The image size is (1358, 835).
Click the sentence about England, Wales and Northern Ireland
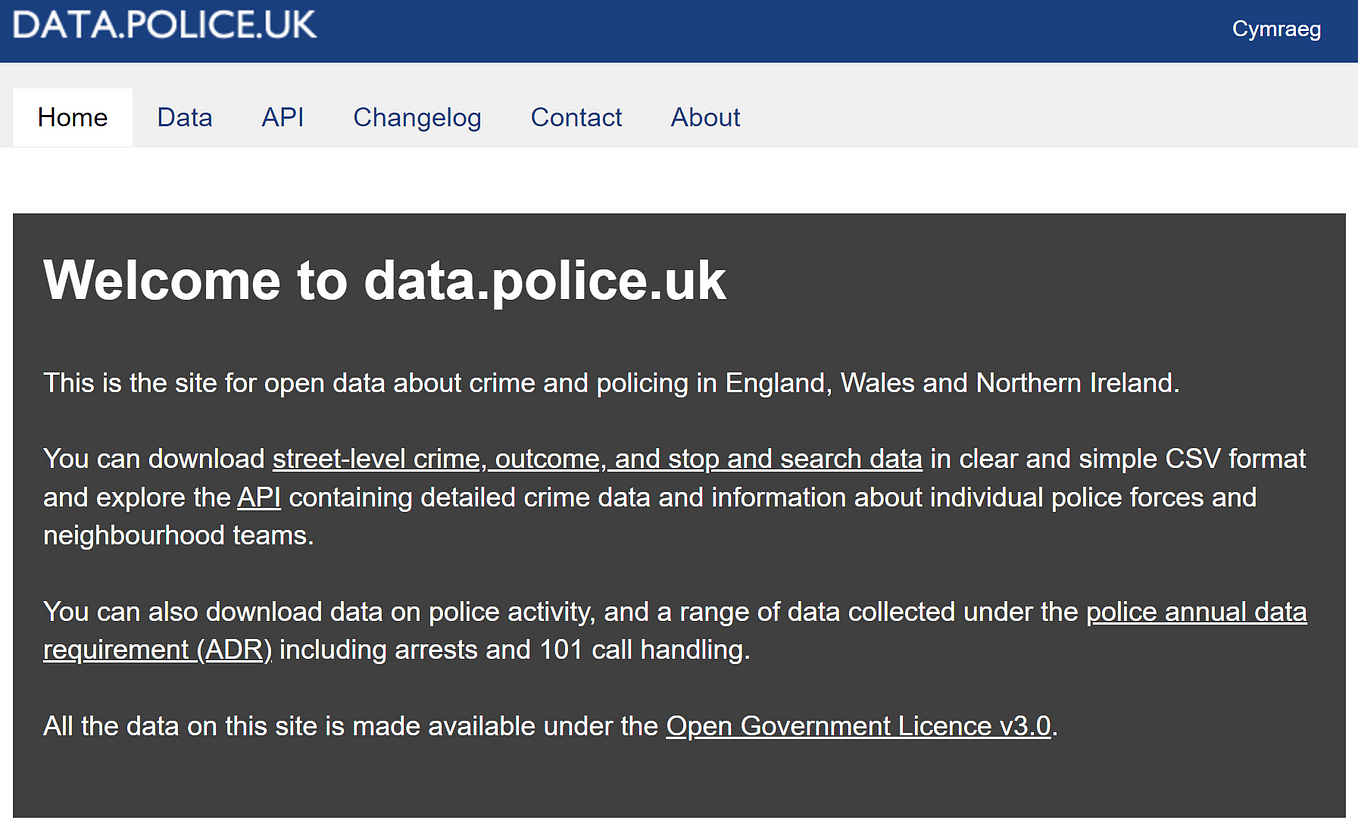tap(612, 383)
